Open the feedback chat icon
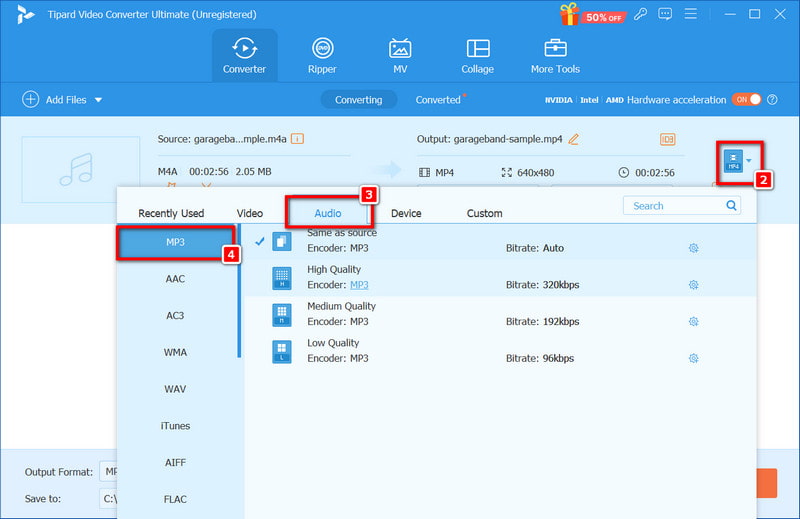The image size is (800, 519). (x=665, y=14)
